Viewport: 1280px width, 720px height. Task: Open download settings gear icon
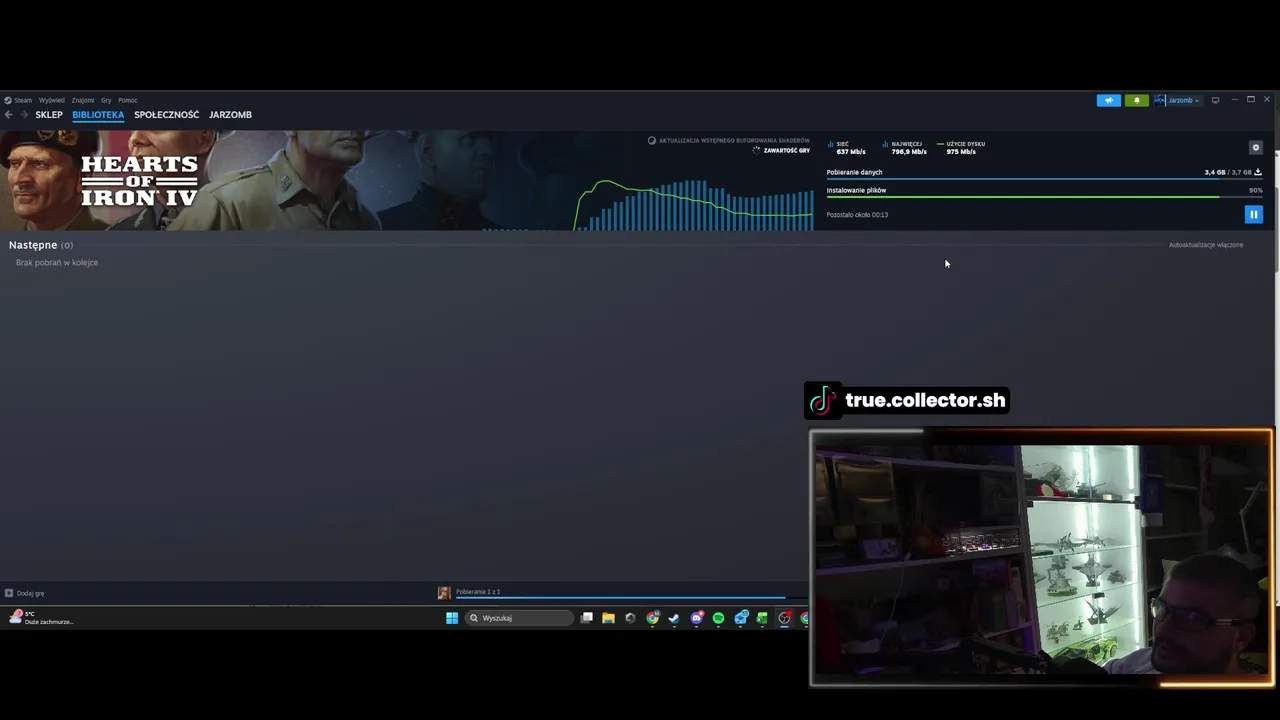pos(1256,148)
